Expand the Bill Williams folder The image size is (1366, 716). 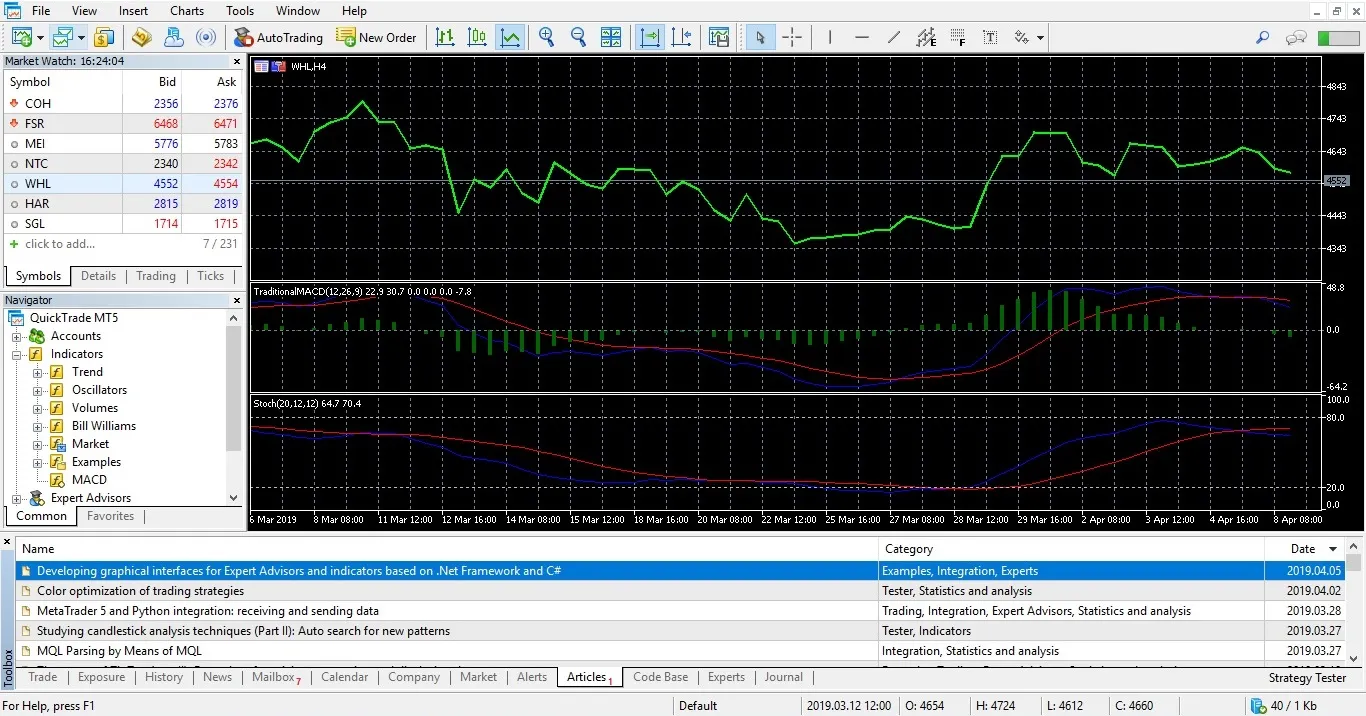pyautogui.click(x=38, y=426)
